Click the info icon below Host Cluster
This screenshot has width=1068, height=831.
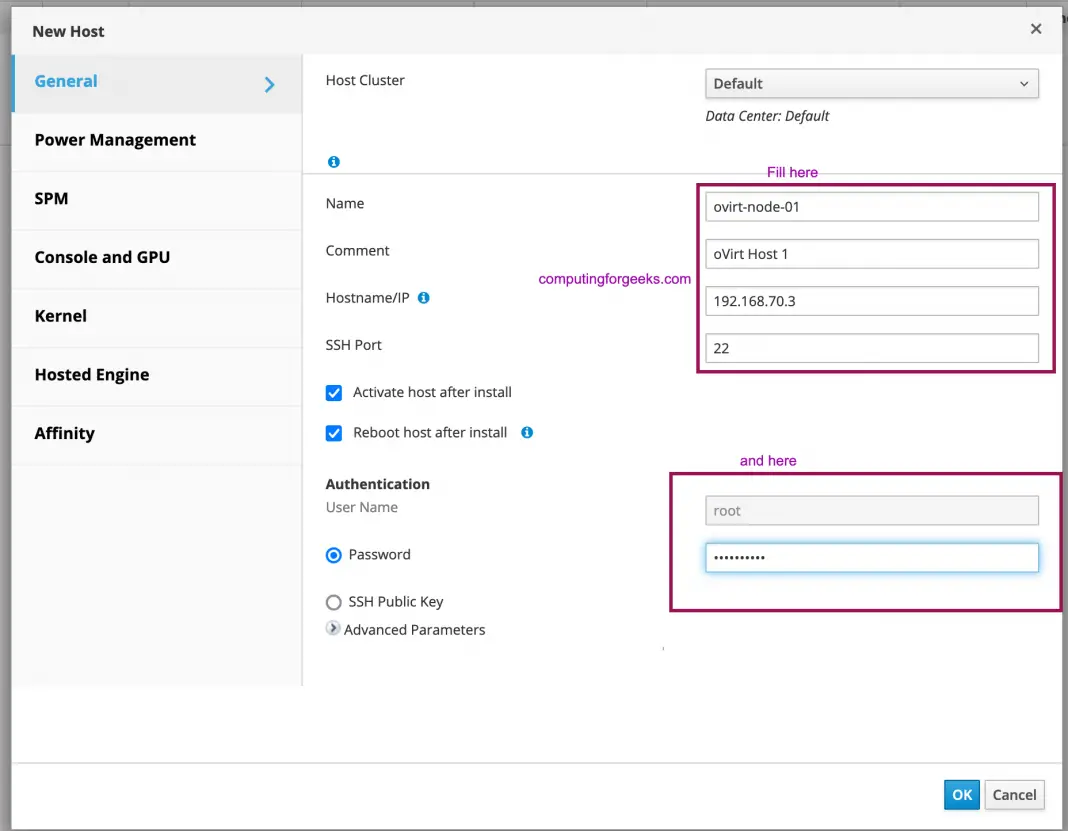coord(333,161)
